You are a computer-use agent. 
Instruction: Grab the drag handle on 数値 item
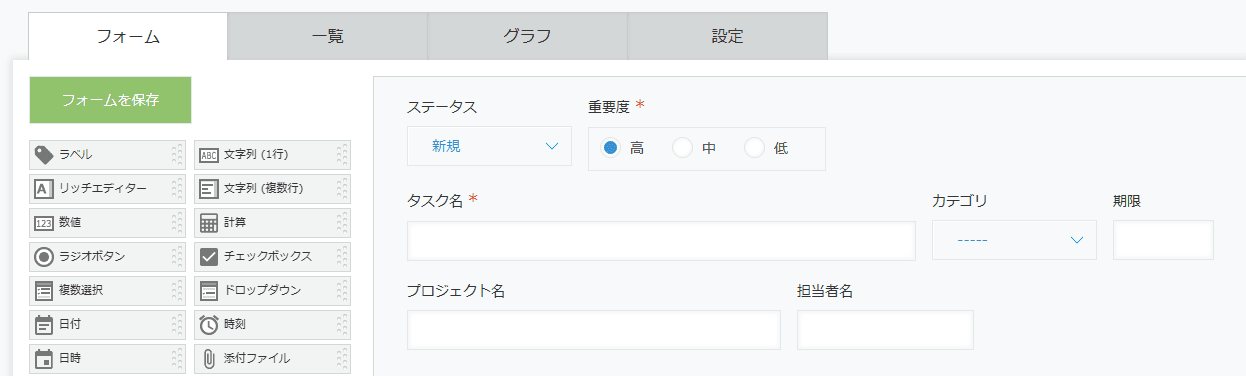tap(176, 222)
